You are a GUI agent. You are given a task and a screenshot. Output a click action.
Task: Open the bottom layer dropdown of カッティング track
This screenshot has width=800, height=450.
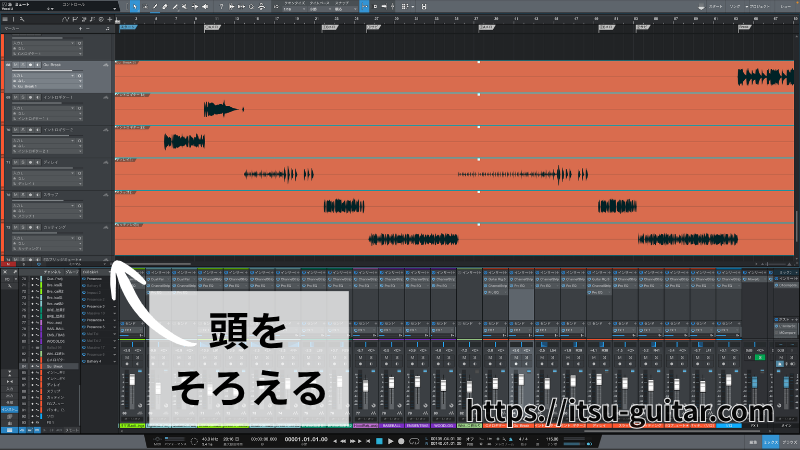pos(47,249)
